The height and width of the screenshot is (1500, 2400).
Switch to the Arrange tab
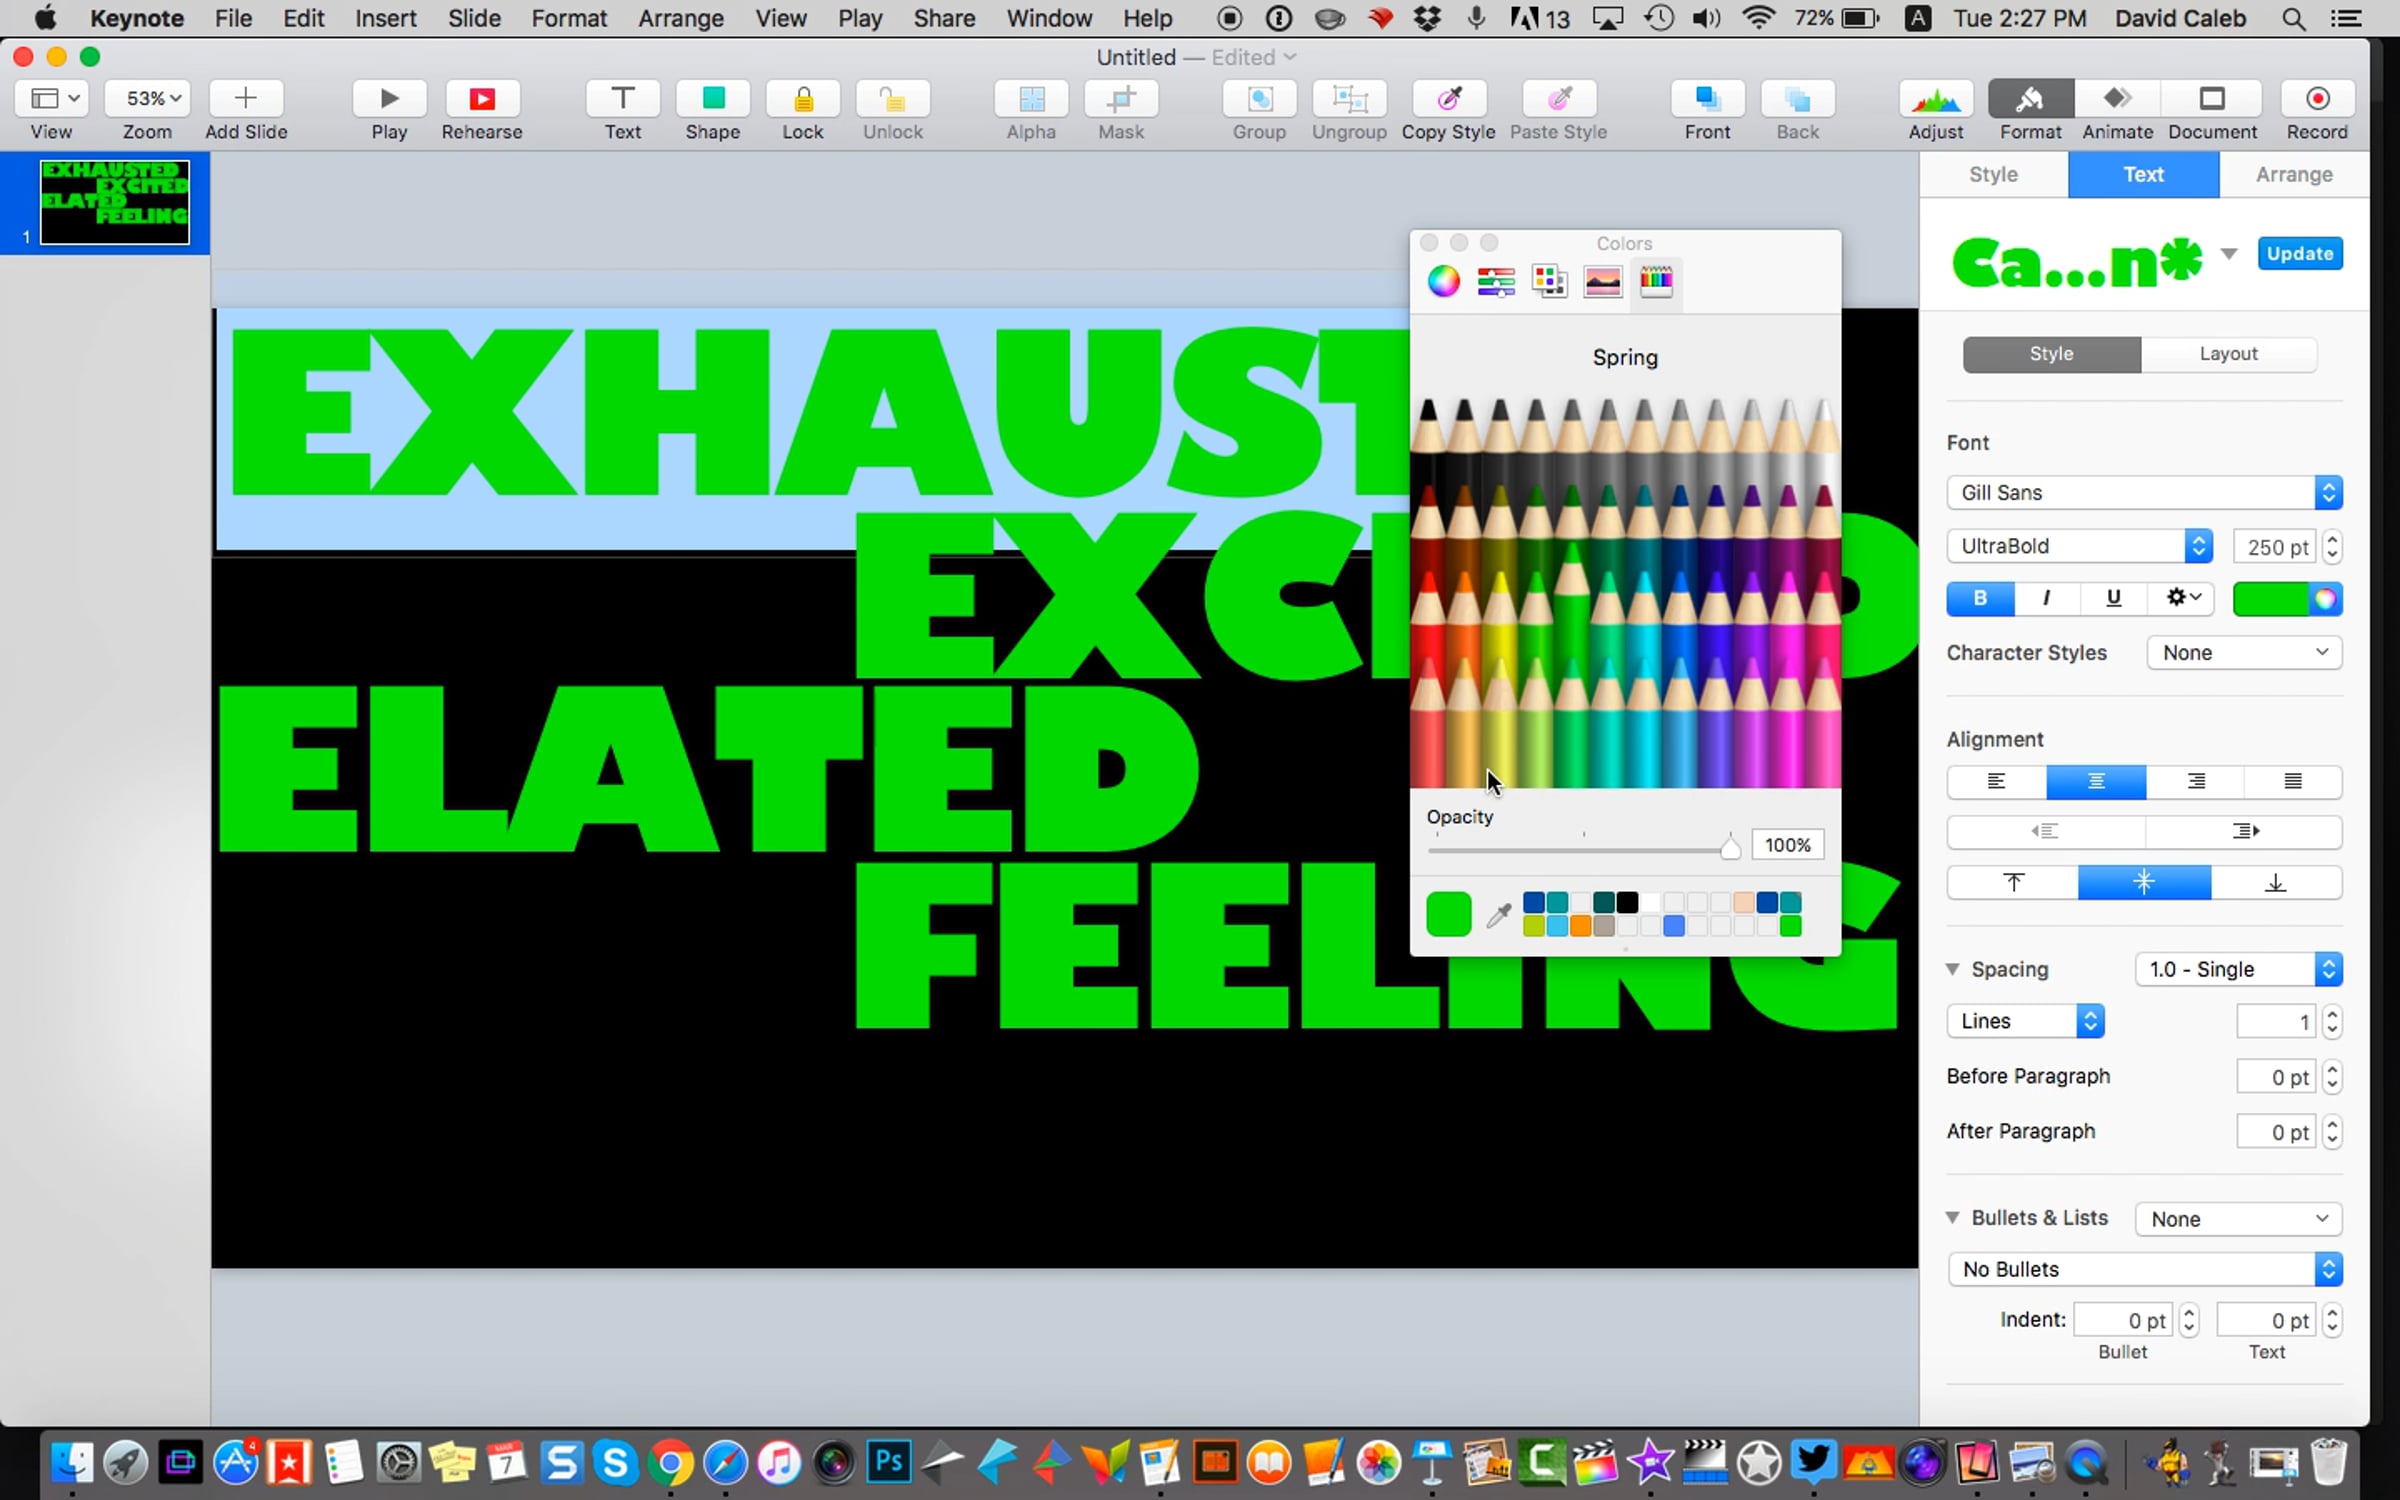[x=2293, y=174]
